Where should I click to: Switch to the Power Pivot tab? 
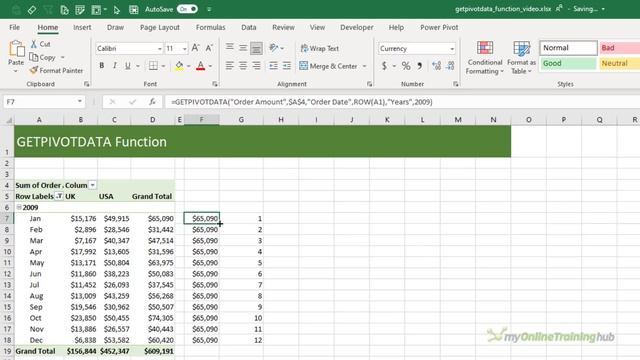pos(439,27)
